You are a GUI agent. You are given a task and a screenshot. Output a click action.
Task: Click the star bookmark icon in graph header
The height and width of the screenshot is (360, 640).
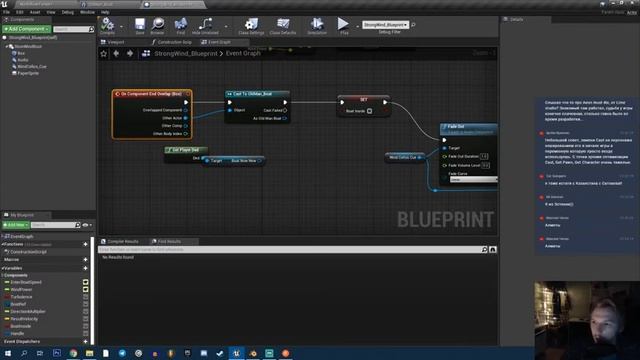pos(104,53)
